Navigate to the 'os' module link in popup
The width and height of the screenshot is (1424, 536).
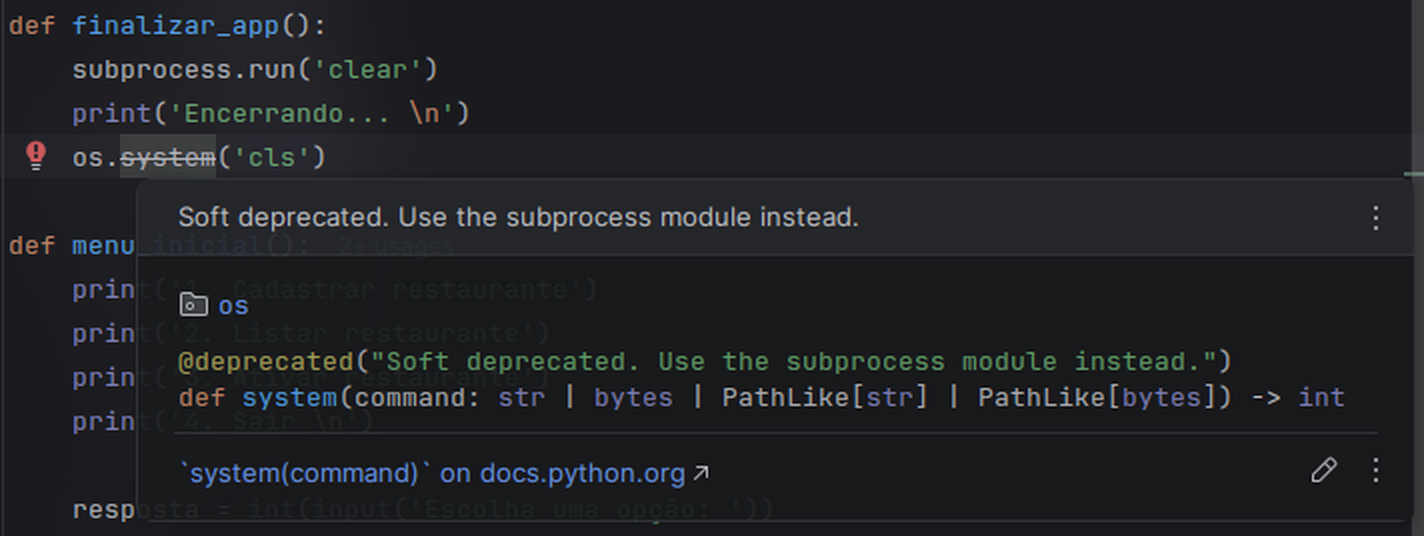(234, 306)
